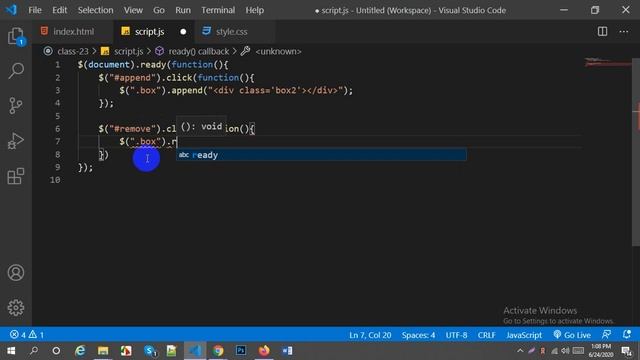Screen dimensions: 640x360
Task: Switch to VS Code taskbar icon
Action: coord(195,351)
